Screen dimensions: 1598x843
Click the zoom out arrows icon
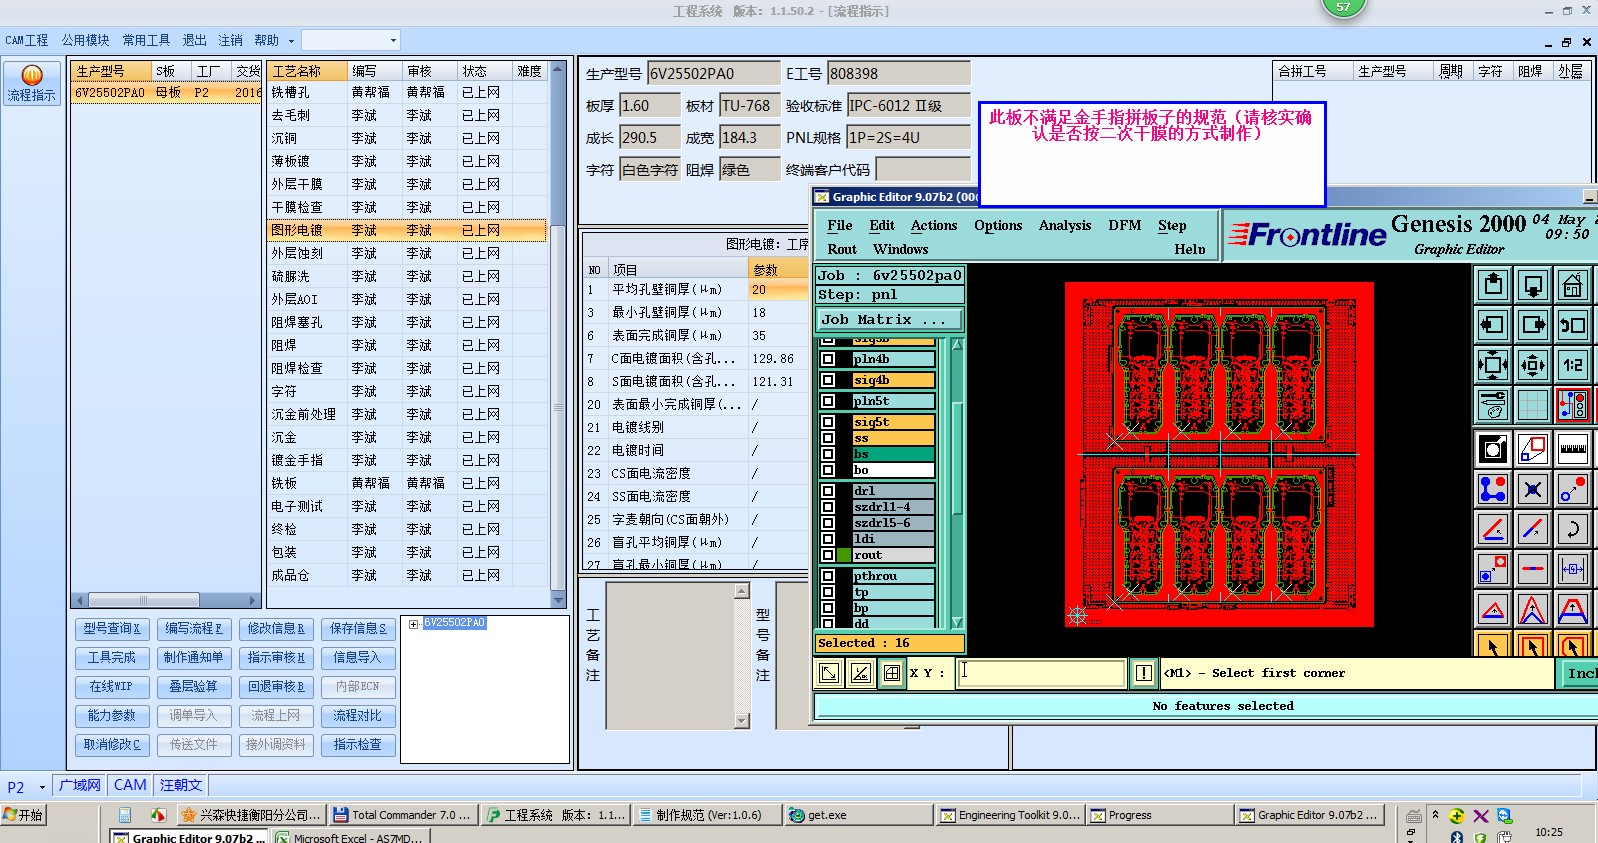1533,365
